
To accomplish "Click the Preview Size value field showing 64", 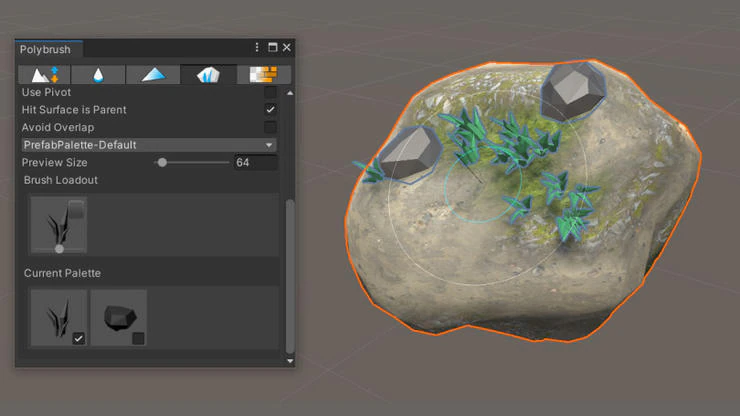I will [x=255, y=162].
